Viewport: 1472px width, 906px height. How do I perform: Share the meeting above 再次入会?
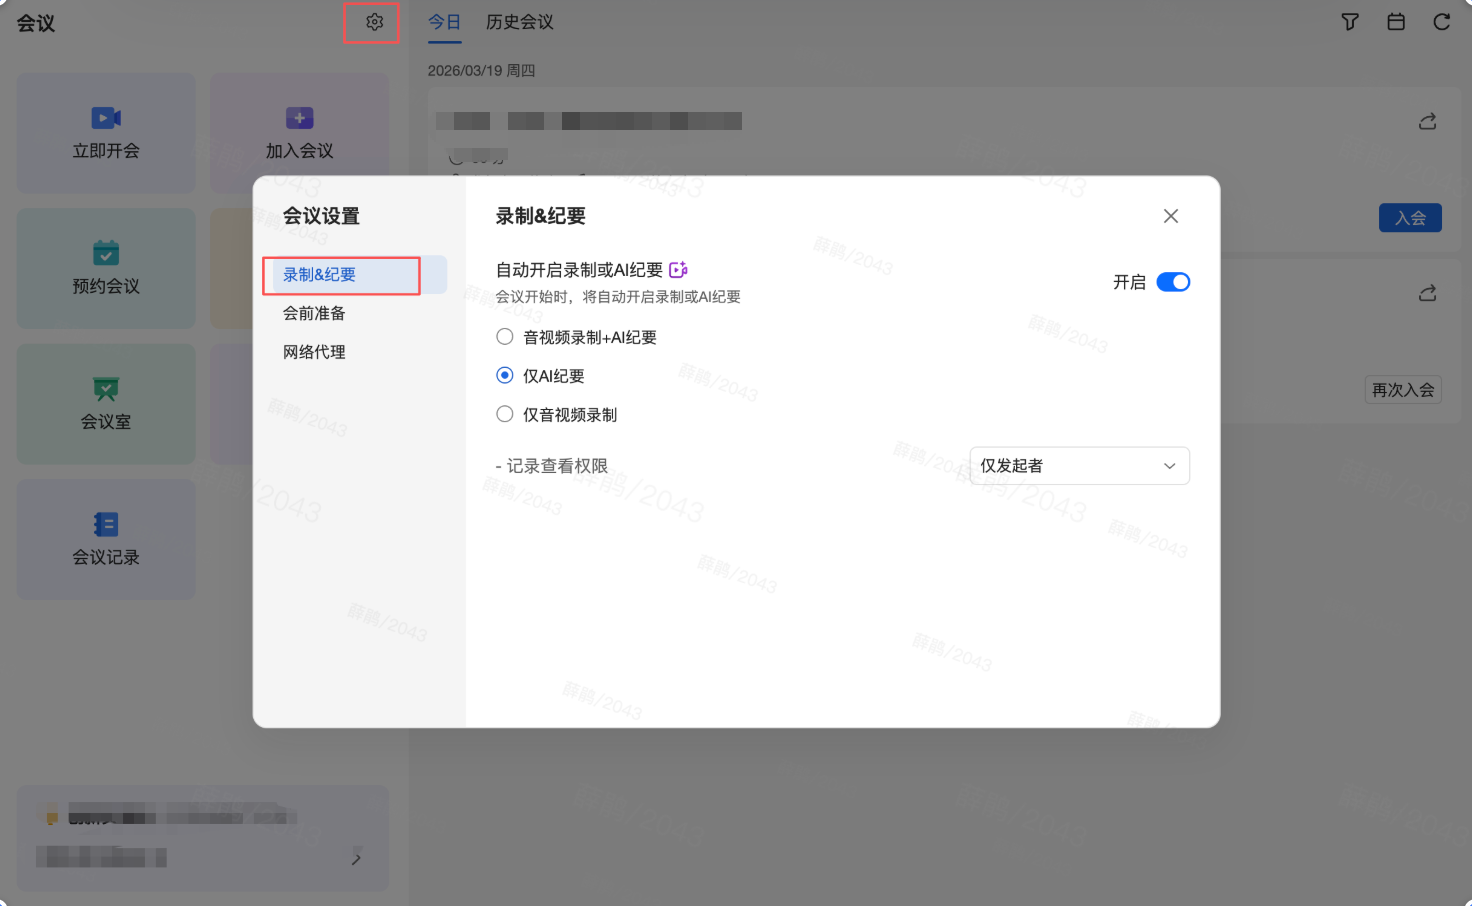tap(1428, 293)
